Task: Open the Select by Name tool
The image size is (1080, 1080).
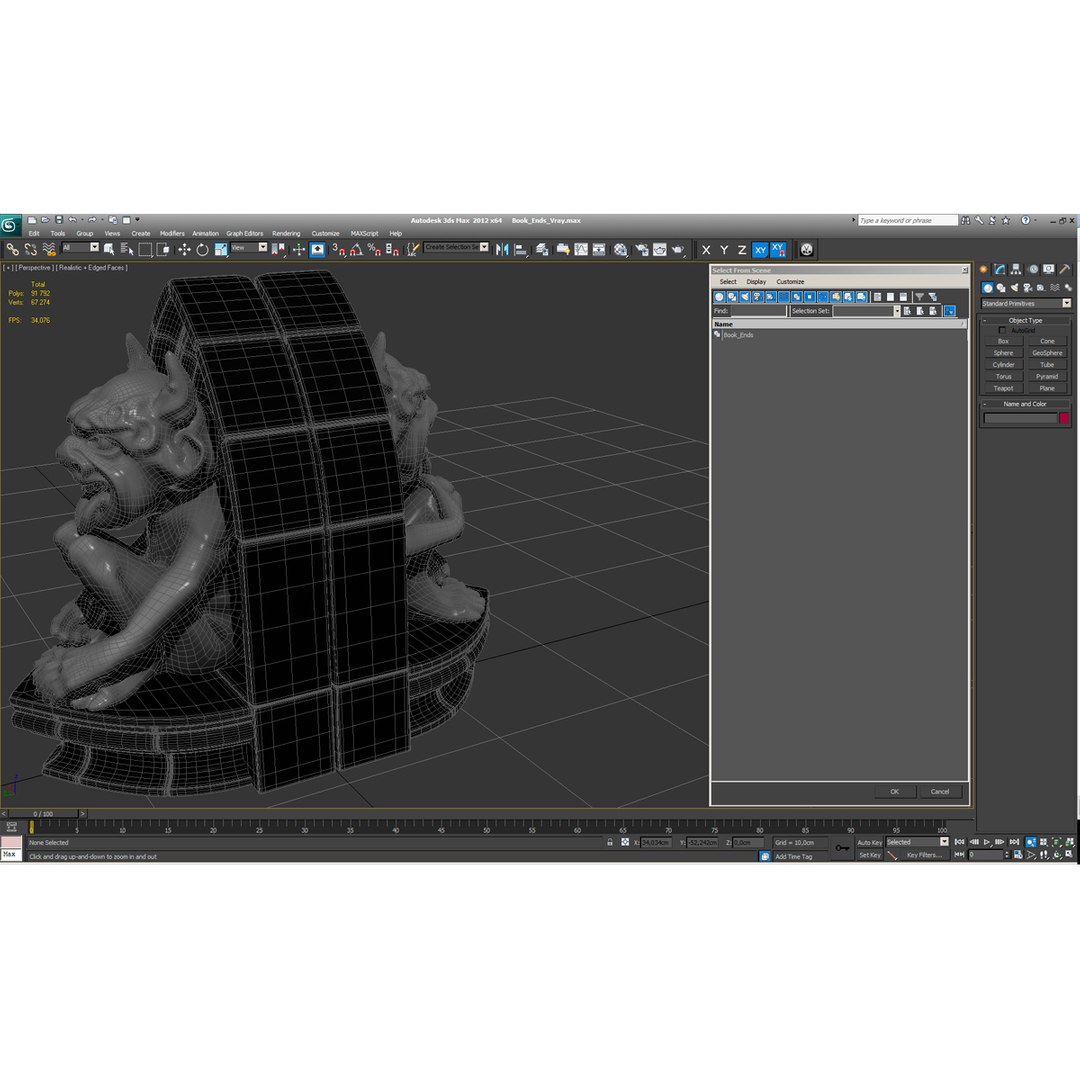Action: click(x=127, y=249)
